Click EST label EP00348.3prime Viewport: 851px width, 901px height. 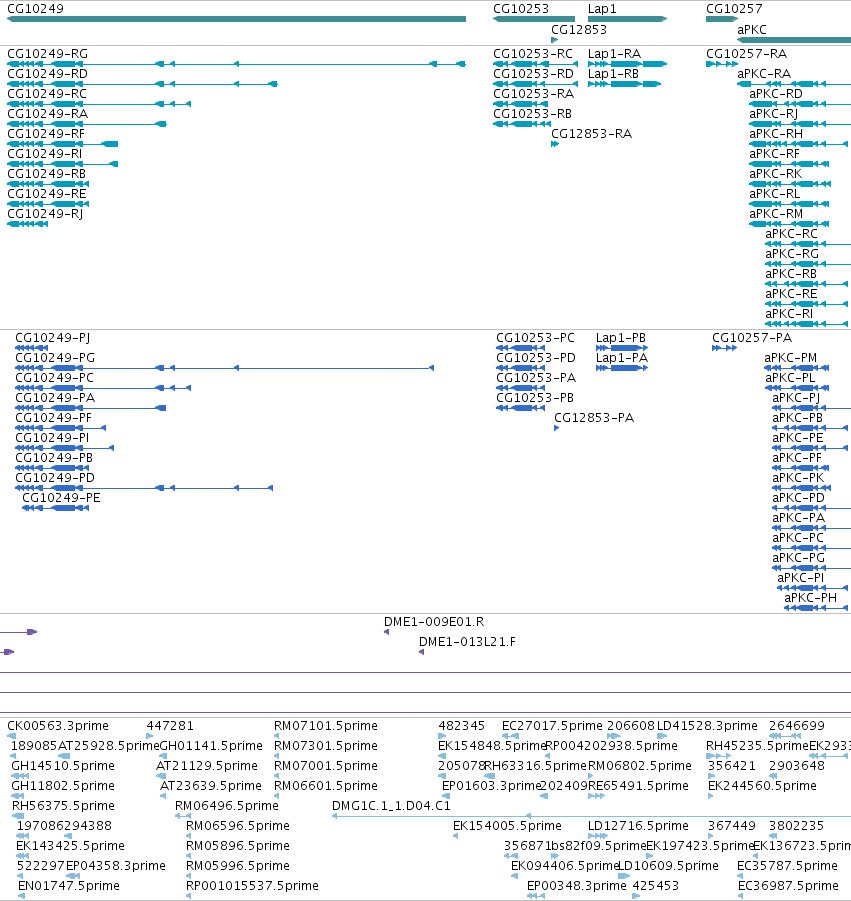click(576, 885)
